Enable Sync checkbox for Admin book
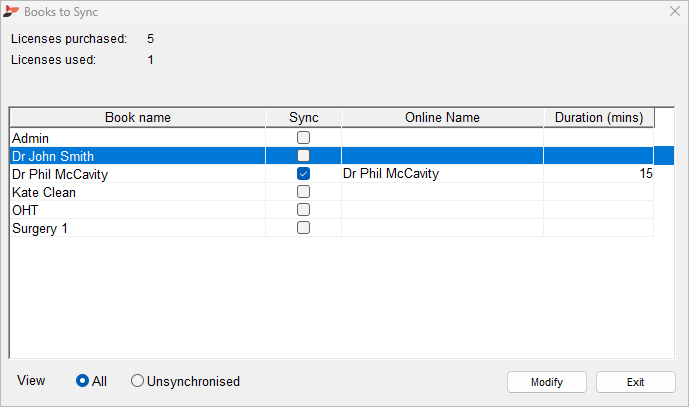This screenshot has height=407, width=689. pyautogui.click(x=304, y=138)
